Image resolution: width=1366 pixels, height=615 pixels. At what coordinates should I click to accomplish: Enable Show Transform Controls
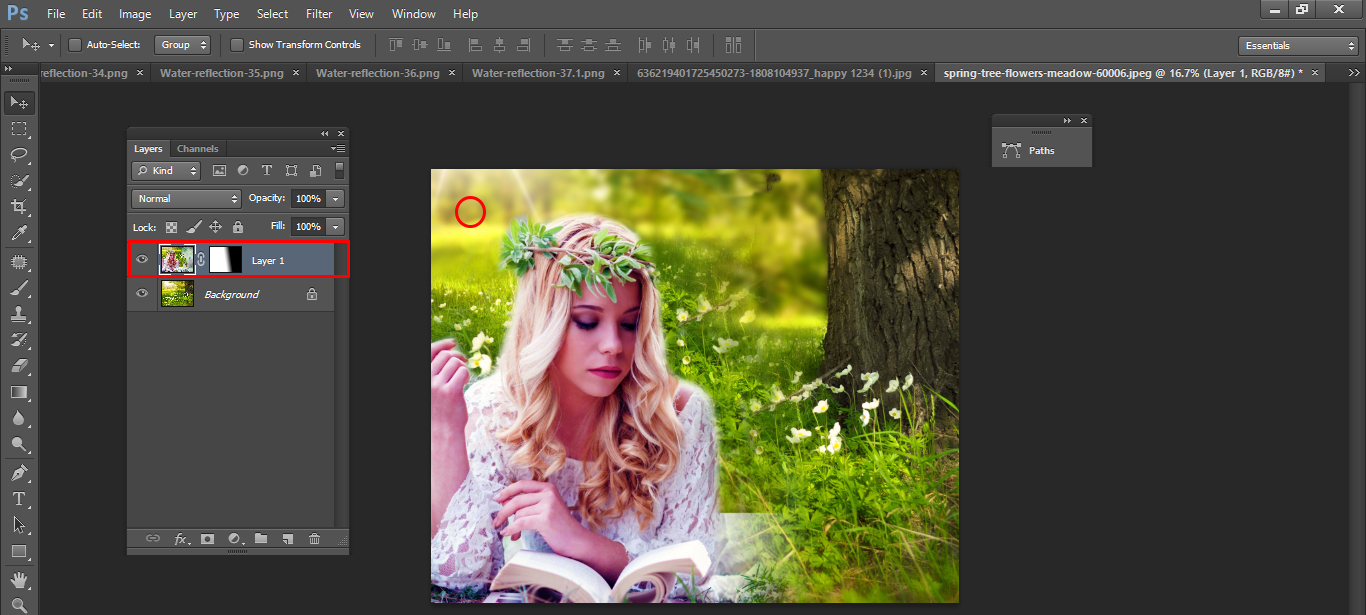pos(237,44)
